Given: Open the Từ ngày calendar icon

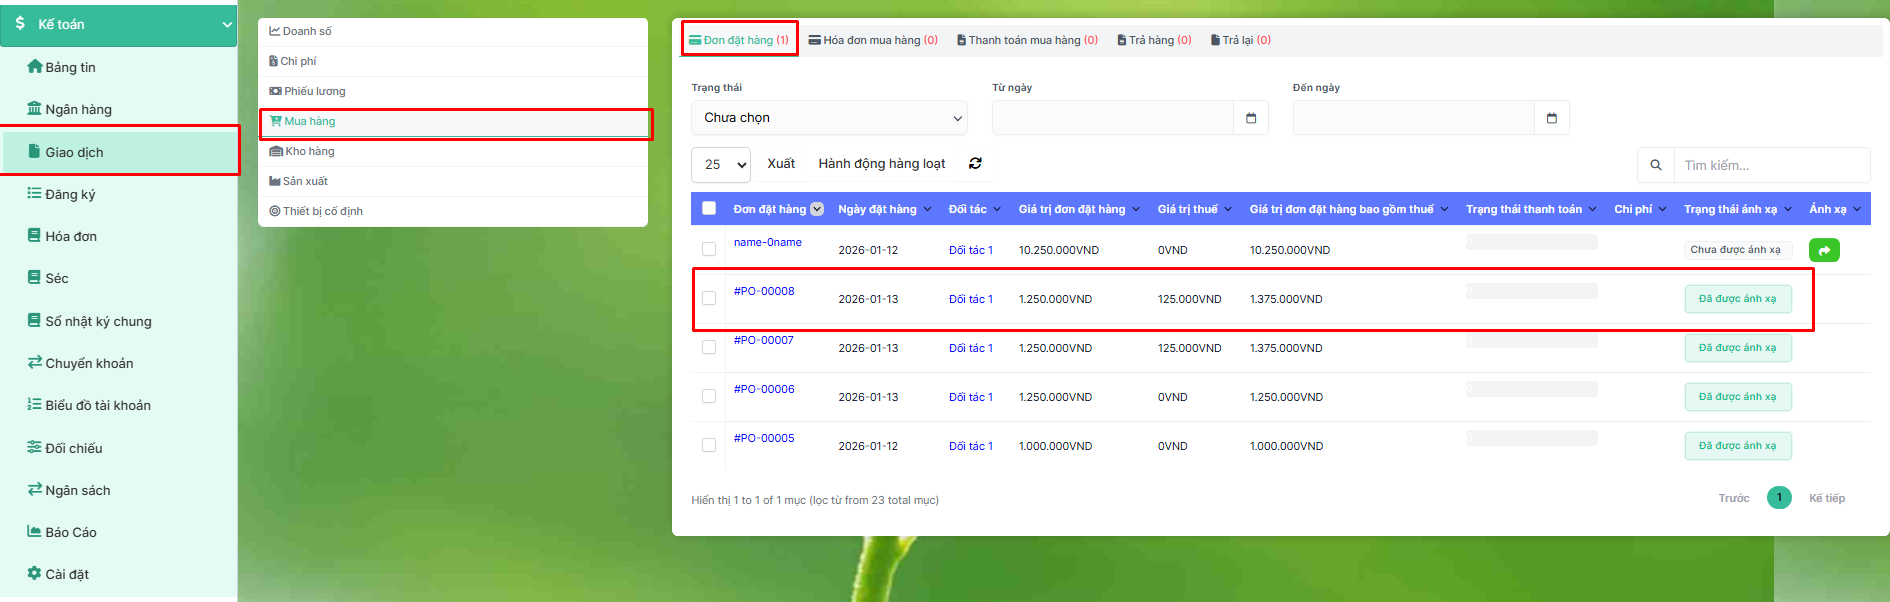Looking at the screenshot, I should click(1250, 118).
